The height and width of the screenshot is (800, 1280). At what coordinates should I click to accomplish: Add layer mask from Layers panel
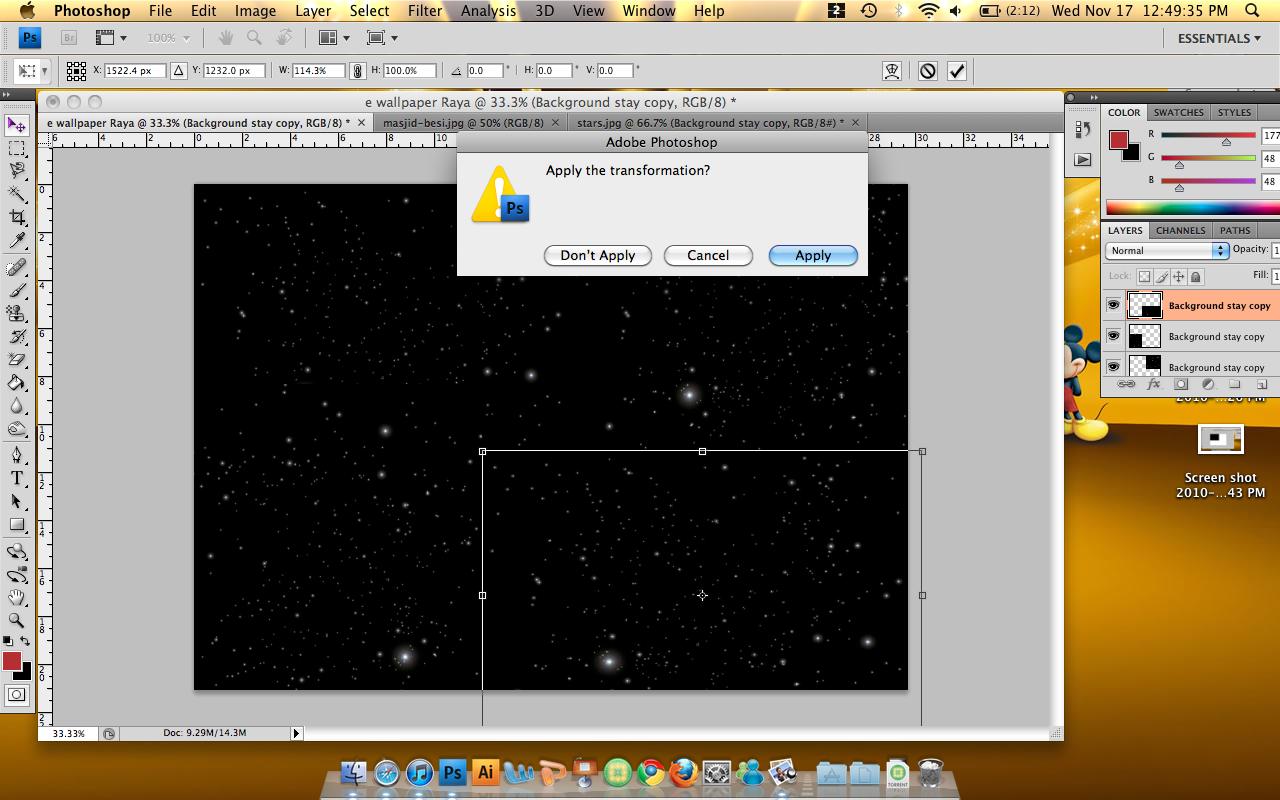click(1180, 384)
